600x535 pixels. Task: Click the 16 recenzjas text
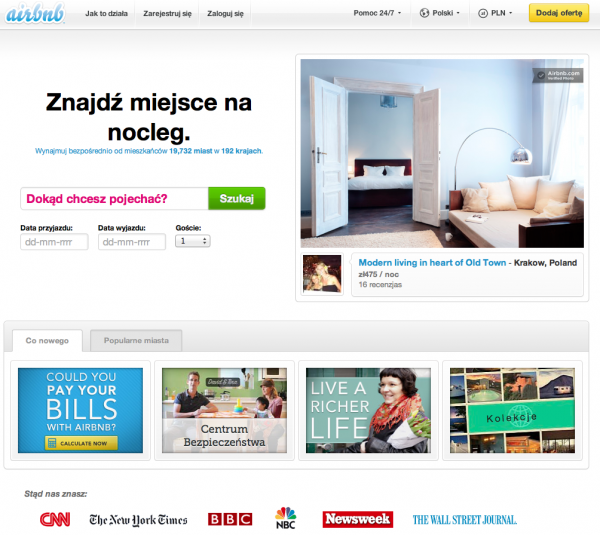point(380,284)
